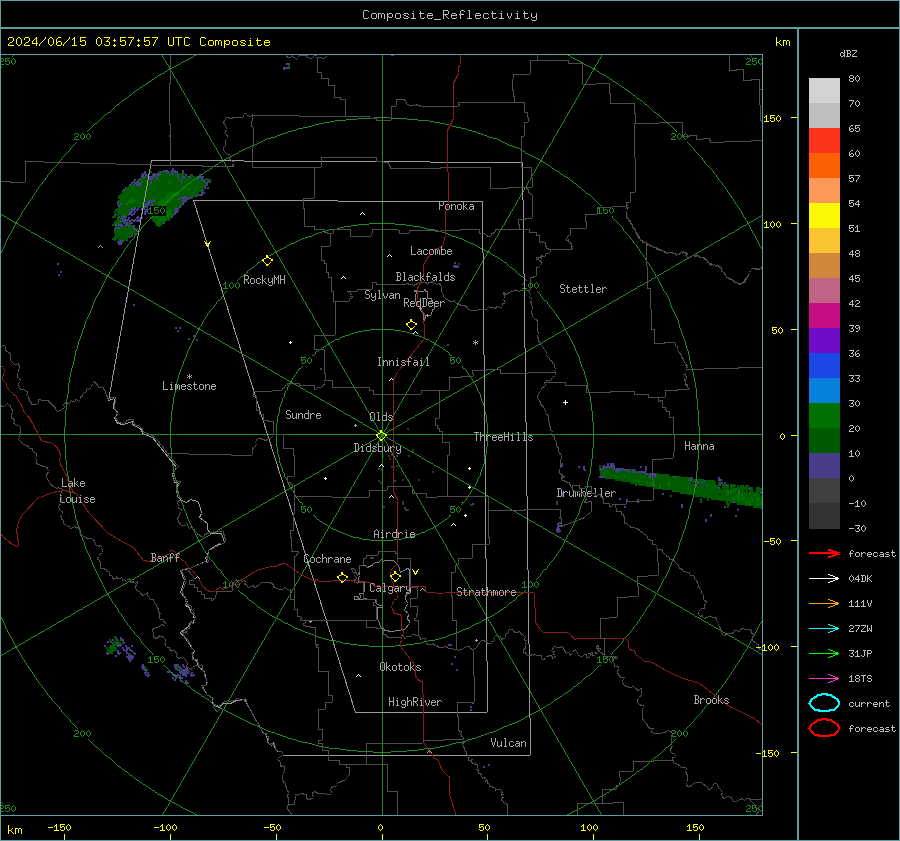900x841 pixels.
Task: Click the yellow diamond marker near RedDeer
Action: pos(411,325)
